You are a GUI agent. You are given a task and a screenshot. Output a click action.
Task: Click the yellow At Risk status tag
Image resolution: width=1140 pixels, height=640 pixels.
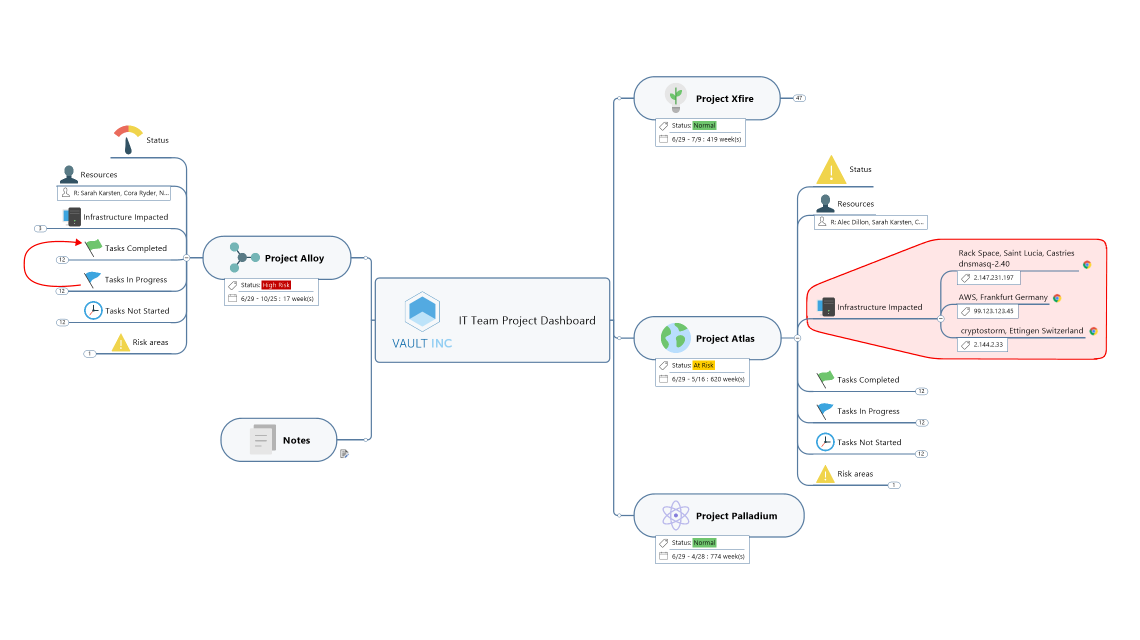(x=704, y=365)
